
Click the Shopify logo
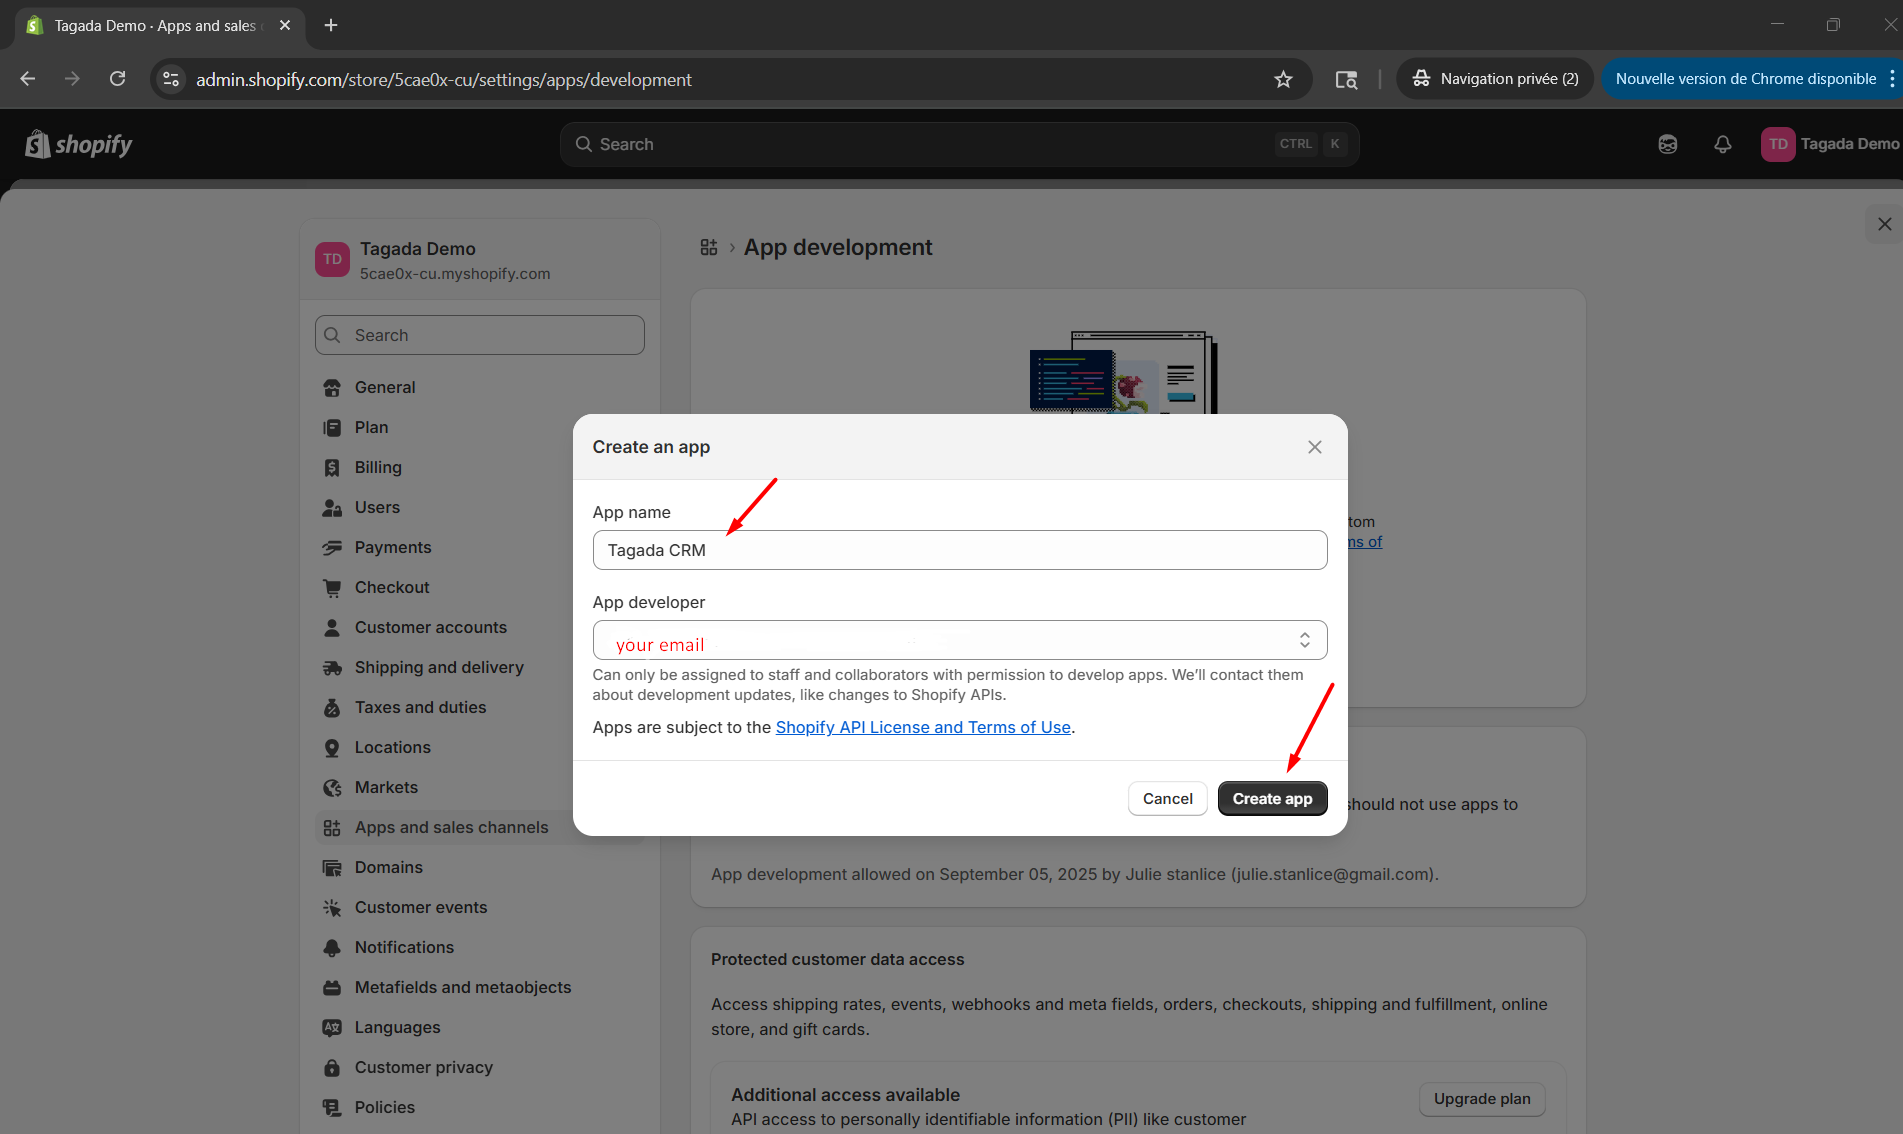click(78, 145)
